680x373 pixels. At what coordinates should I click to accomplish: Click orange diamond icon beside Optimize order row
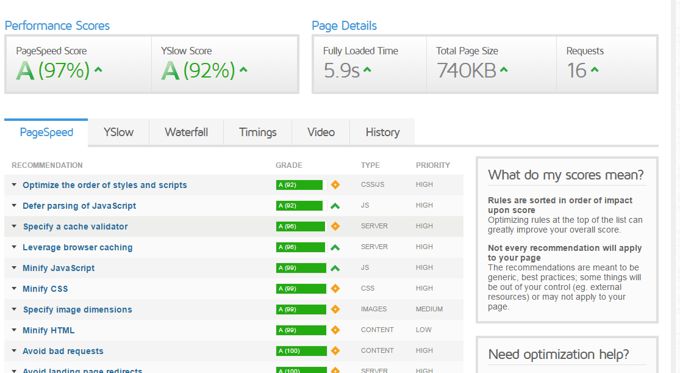(x=335, y=185)
